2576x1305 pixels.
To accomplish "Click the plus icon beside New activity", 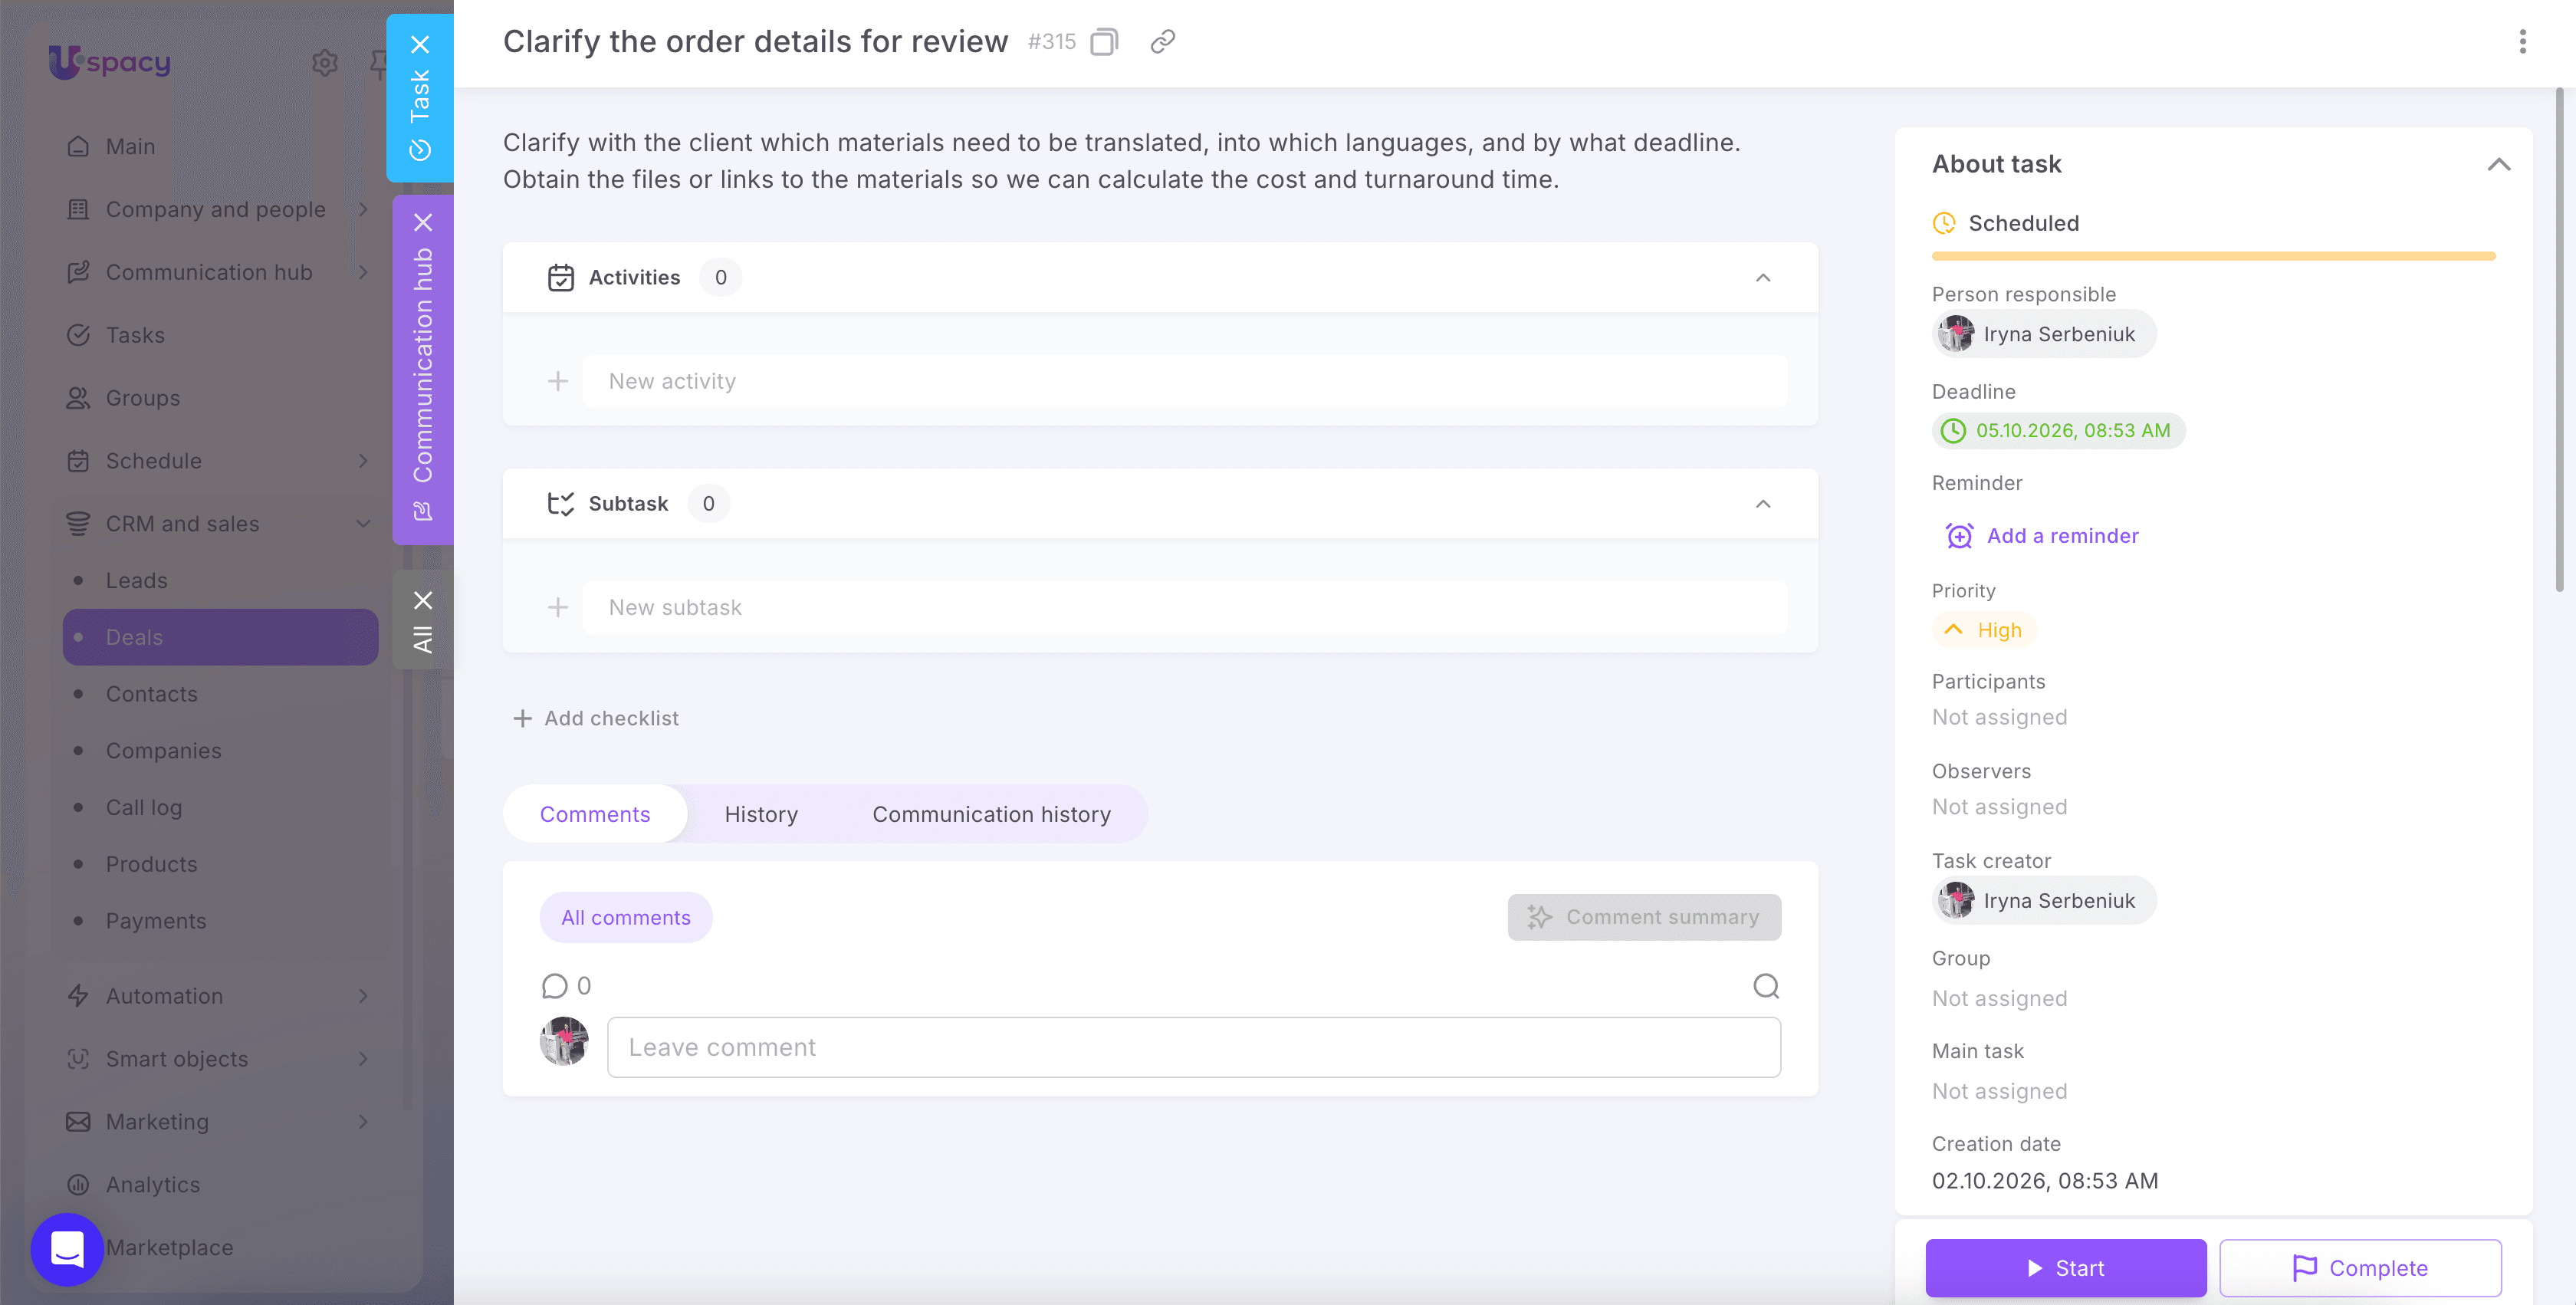I will (x=557, y=381).
